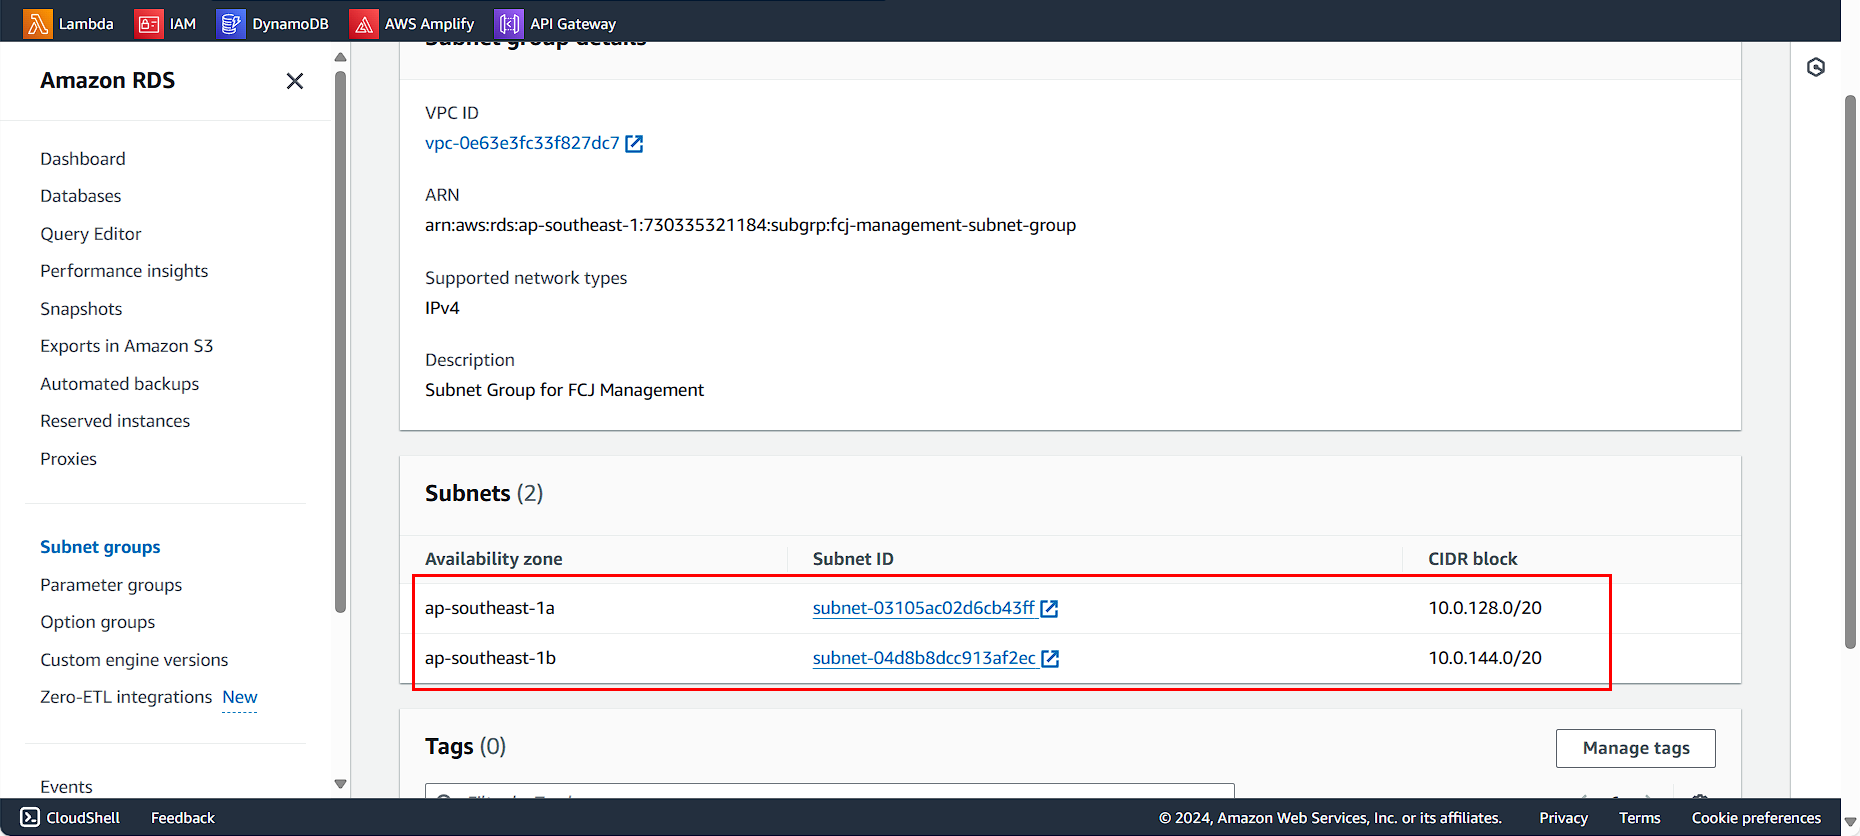Click external link icon for subnet-04d8b8dcc913af2ec
The height and width of the screenshot is (836, 1860).
(1050, 658)
